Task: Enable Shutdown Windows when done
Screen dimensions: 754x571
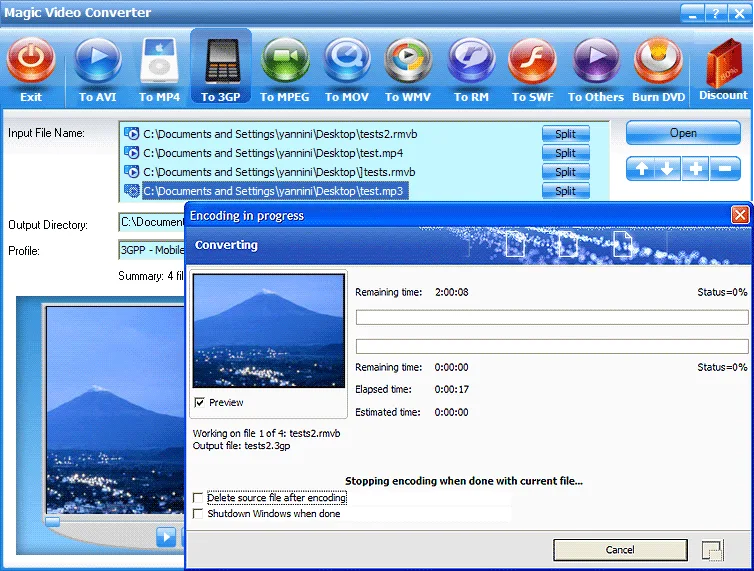Action: pyautogui.click(x=198, y=514)
